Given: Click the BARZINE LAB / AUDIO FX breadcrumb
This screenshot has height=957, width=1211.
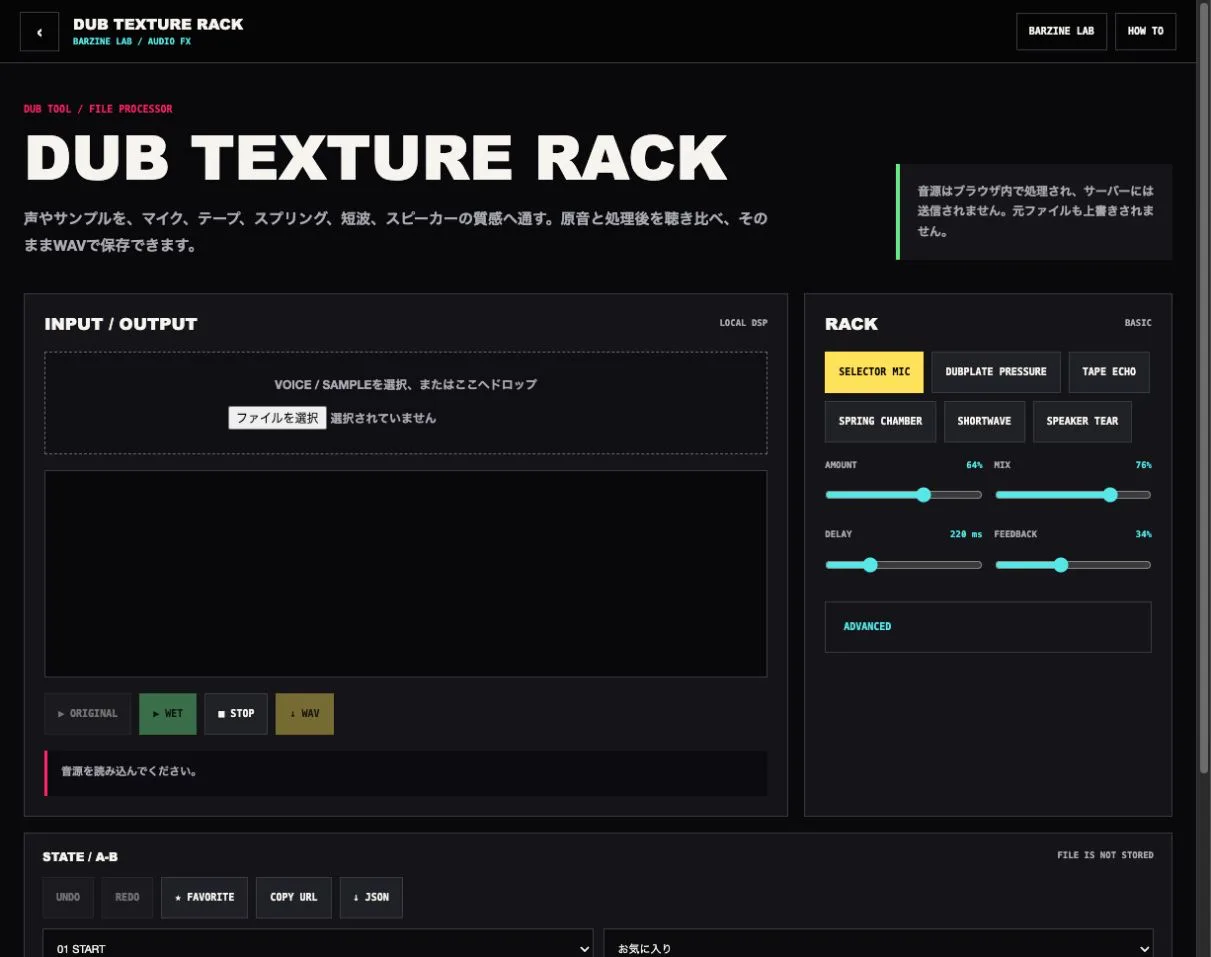Looking at the screenshot, I should coord(132,43).
